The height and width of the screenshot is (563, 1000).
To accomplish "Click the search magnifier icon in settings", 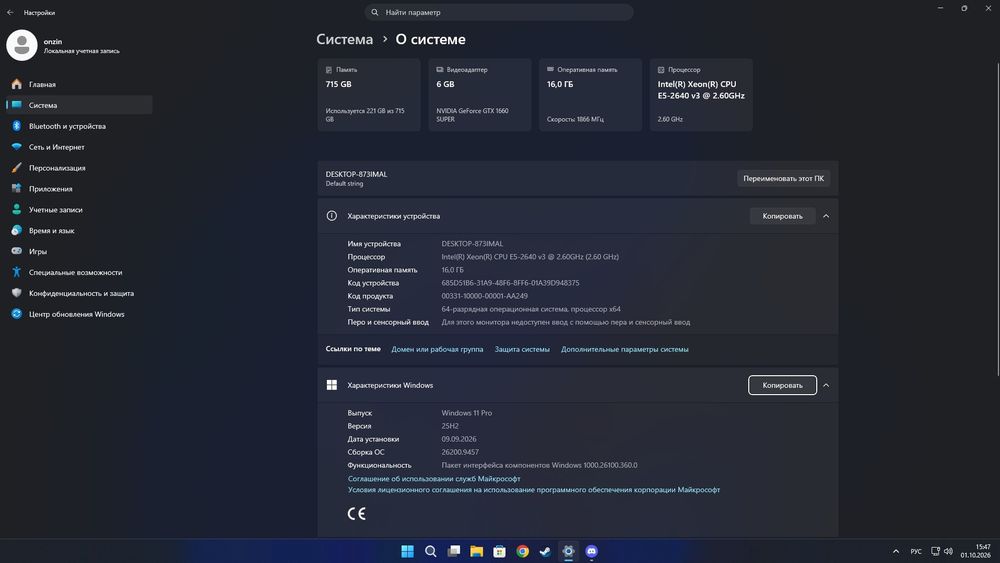I will pos(374,12).
